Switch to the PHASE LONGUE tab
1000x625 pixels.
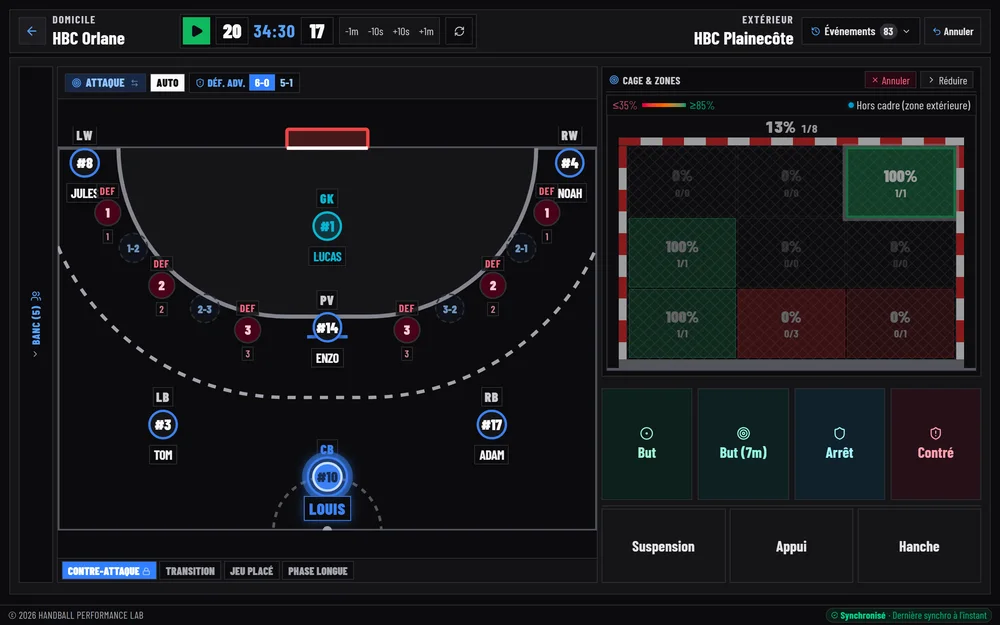click(318, 571)
